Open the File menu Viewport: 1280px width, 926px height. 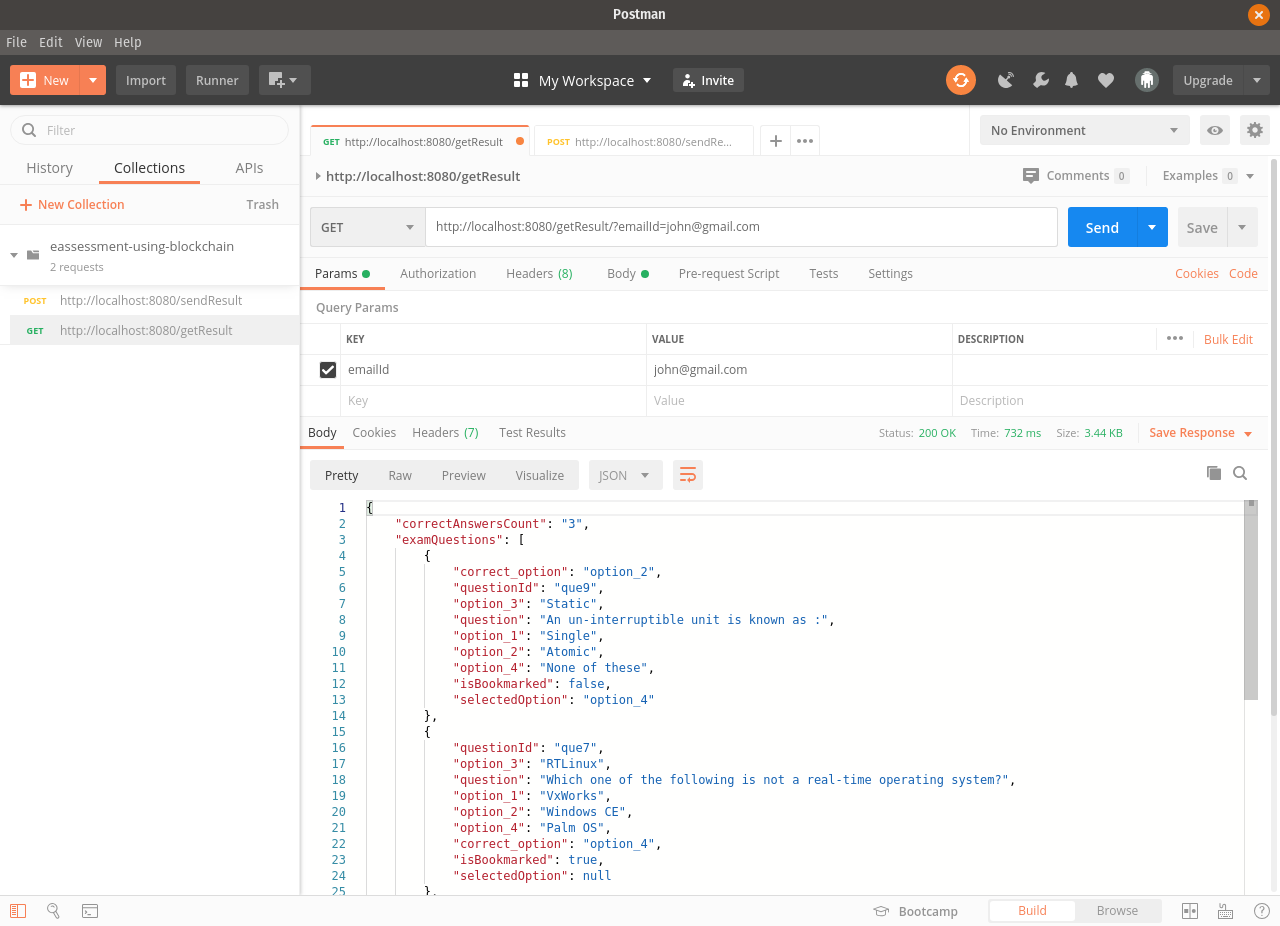pyautogui.click(x=16, y=42)
